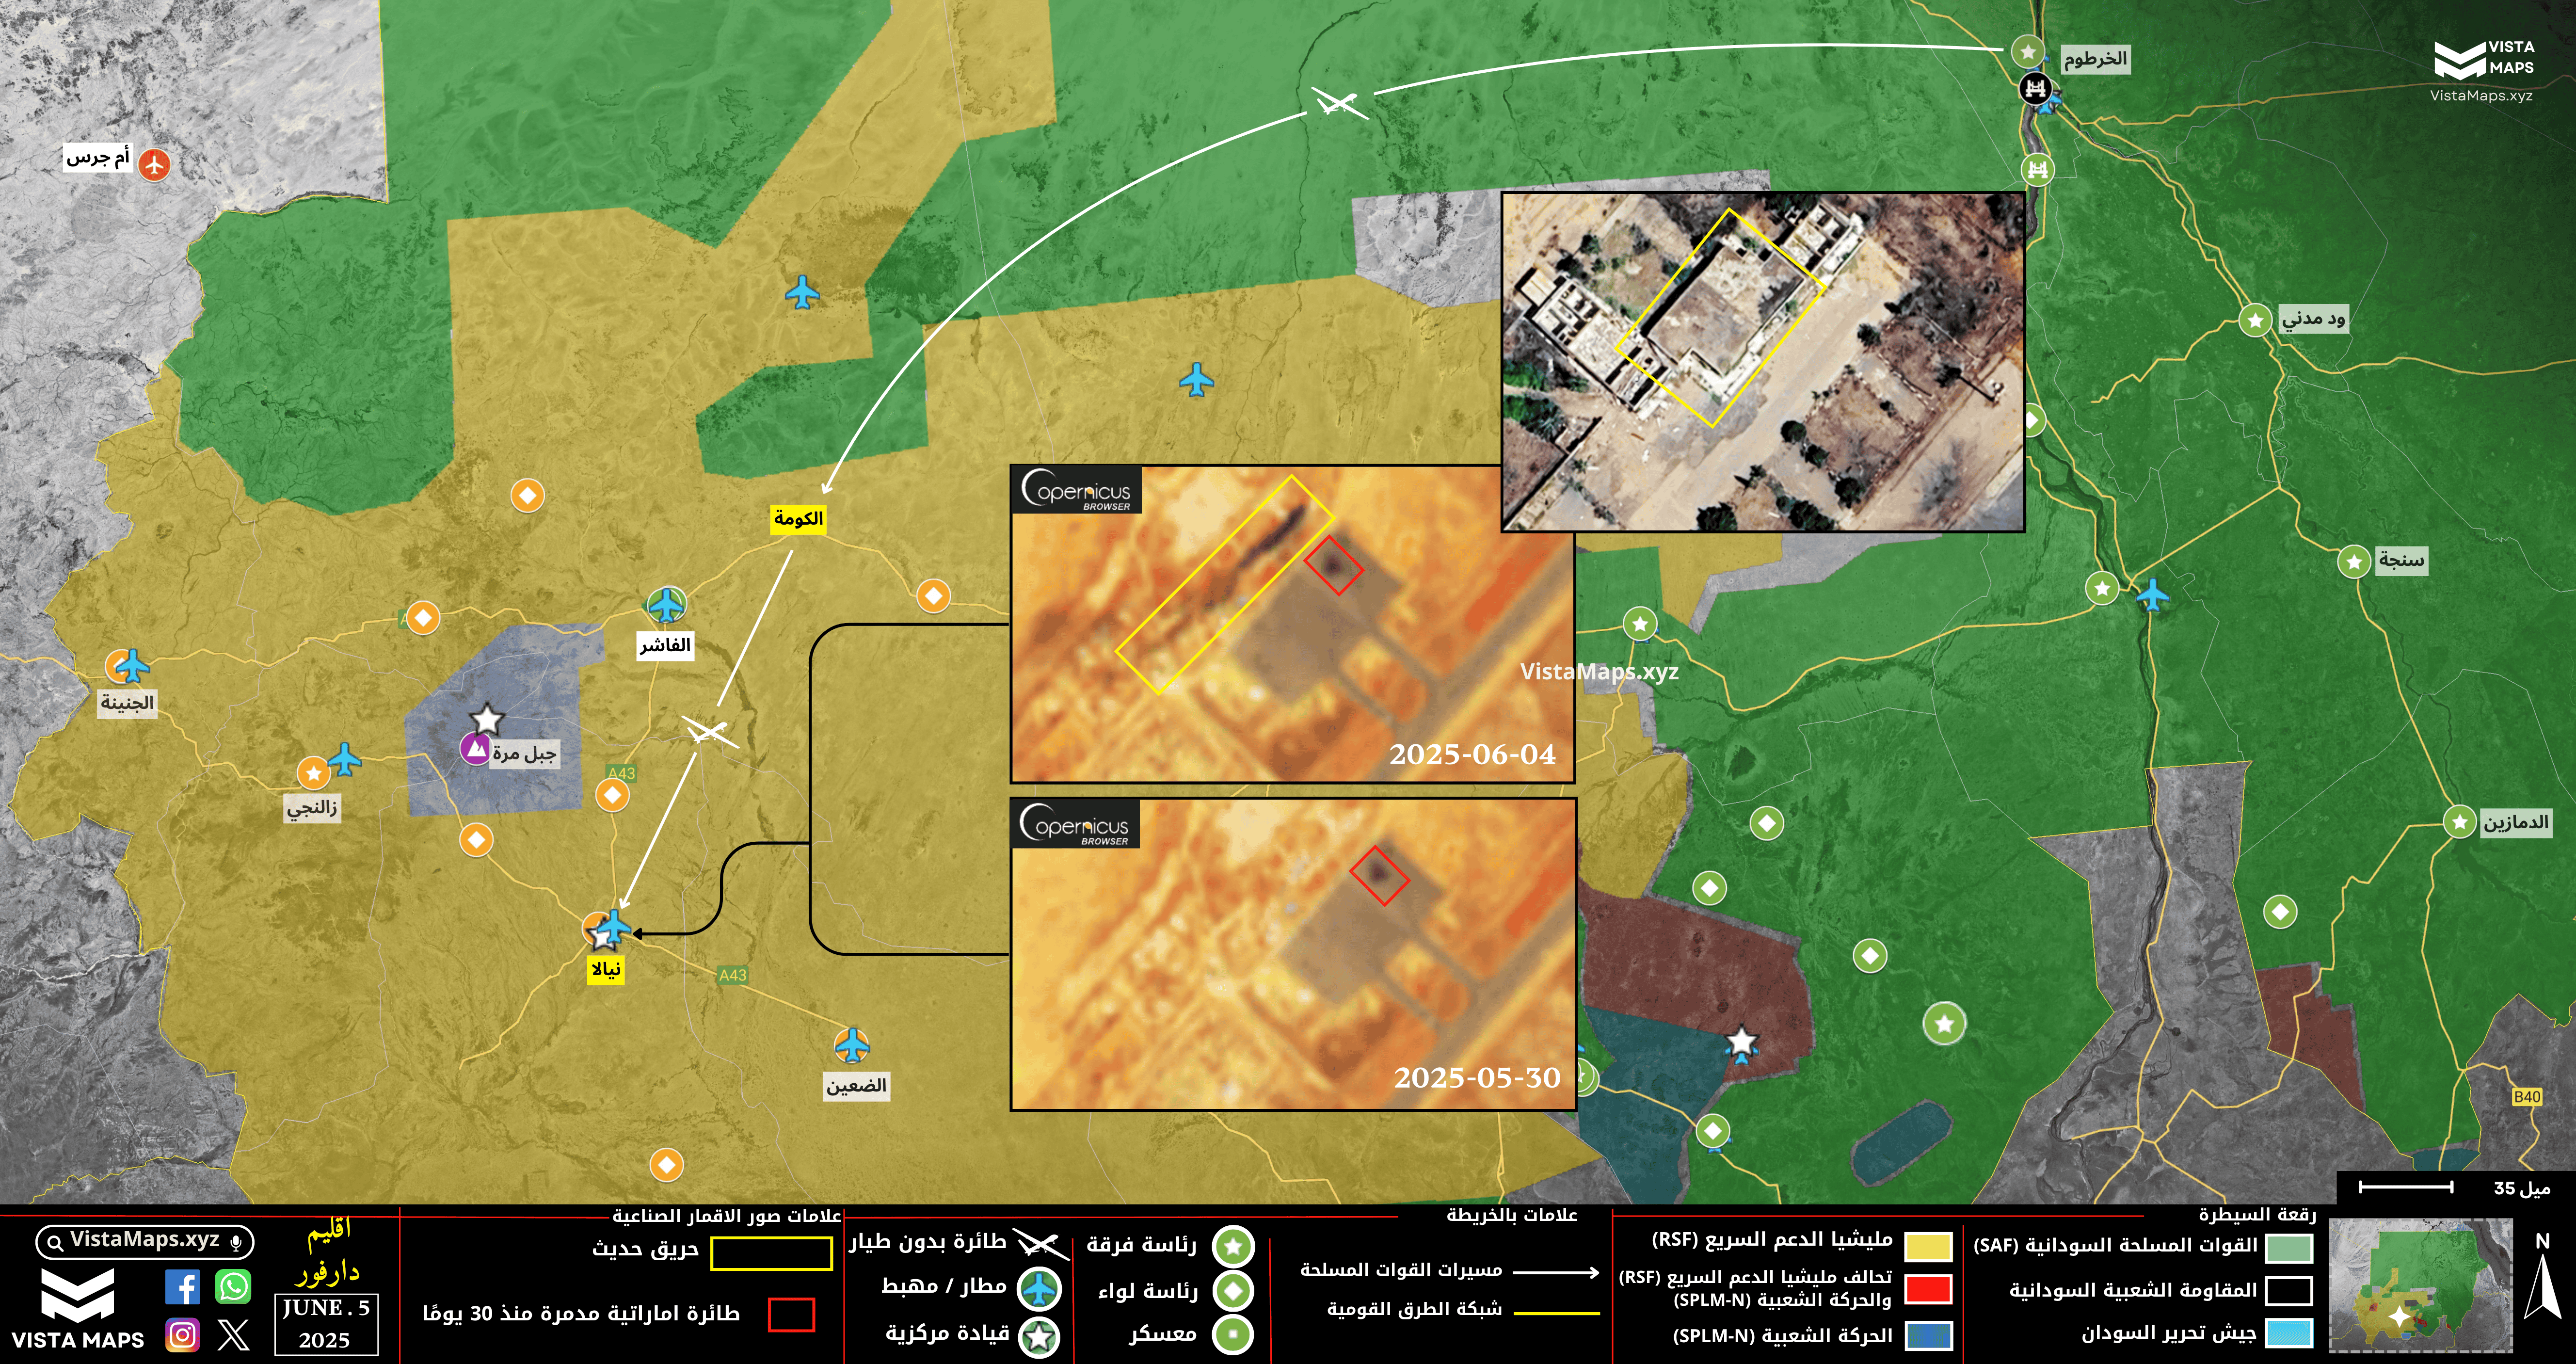Viewport: 2576px width, 1364px height.
Task: Click the orange star icon above زالنجي
Action: 313,772
